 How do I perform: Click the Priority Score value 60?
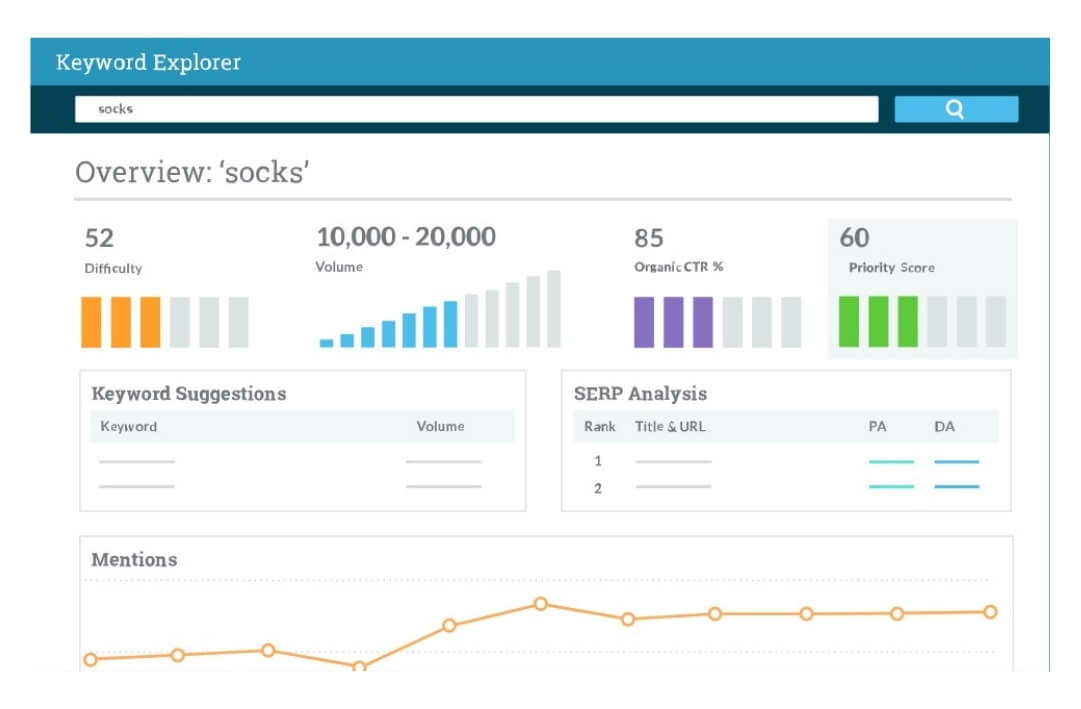(x=854, y=238)
